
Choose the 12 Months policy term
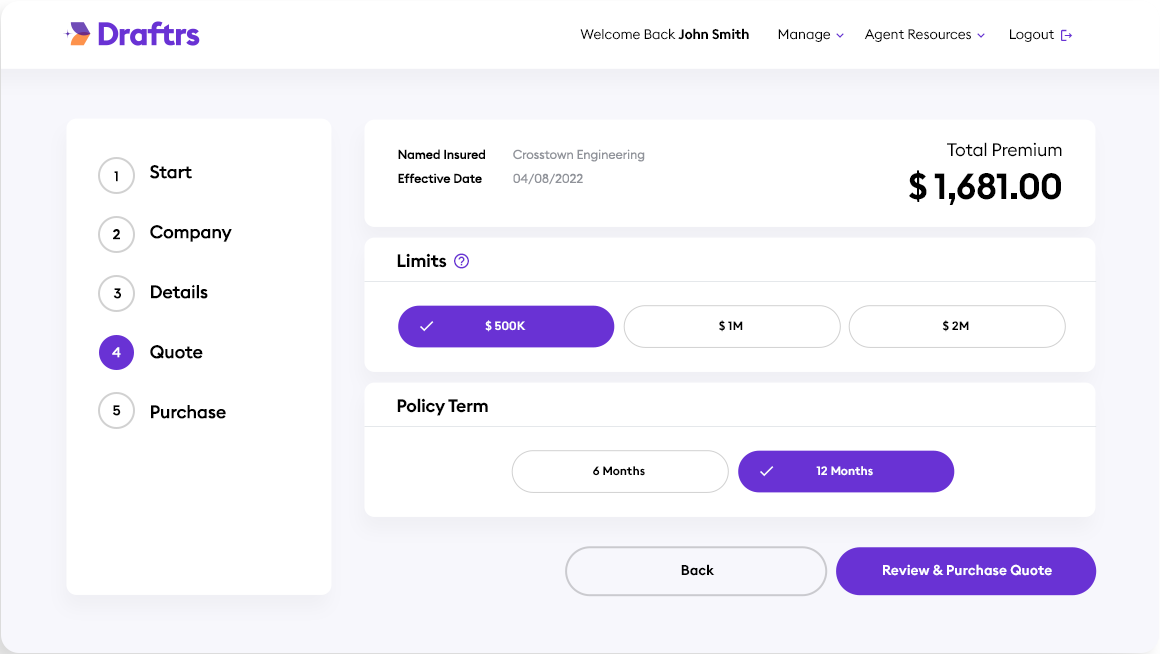[x=845, y=471]
